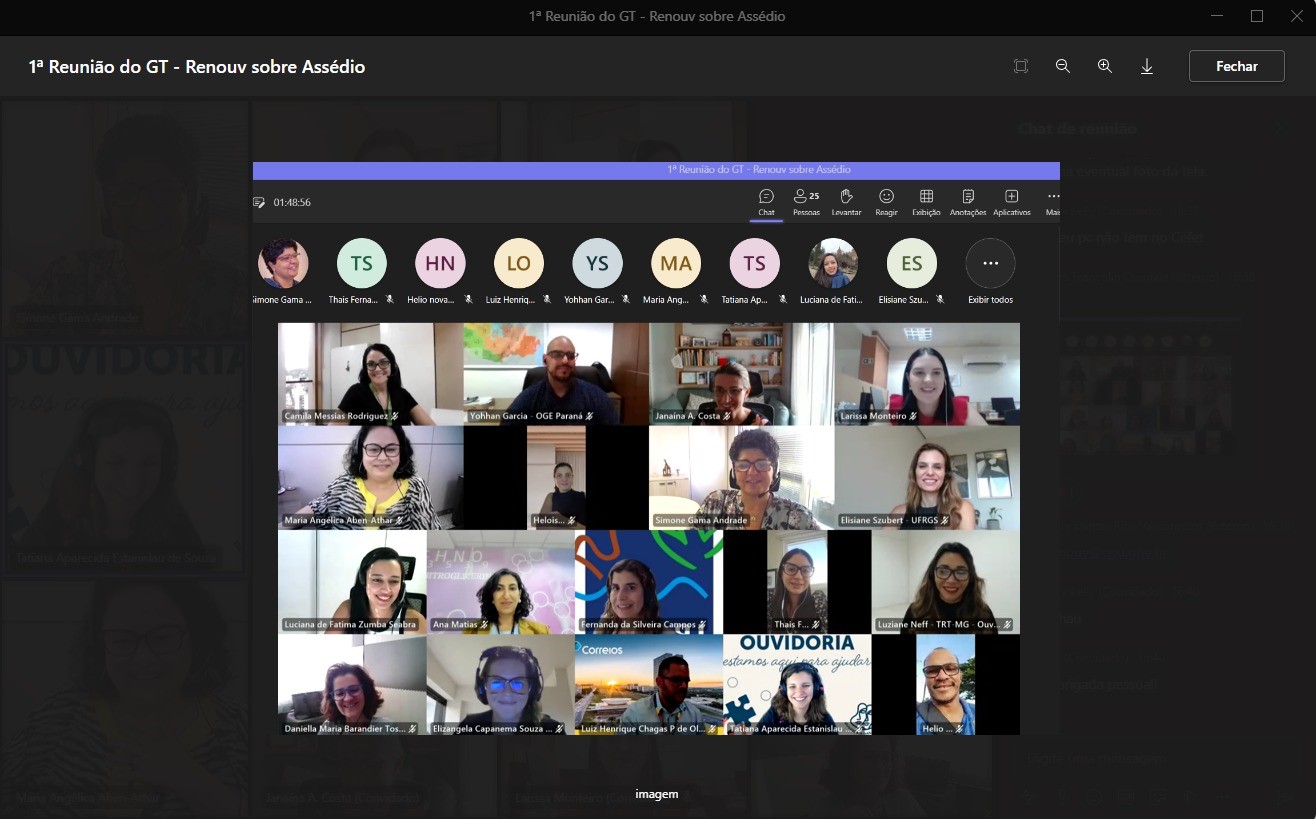Zoom in on the image
The width and height of the screenshot is (1316, 819).
point(1105,66)
